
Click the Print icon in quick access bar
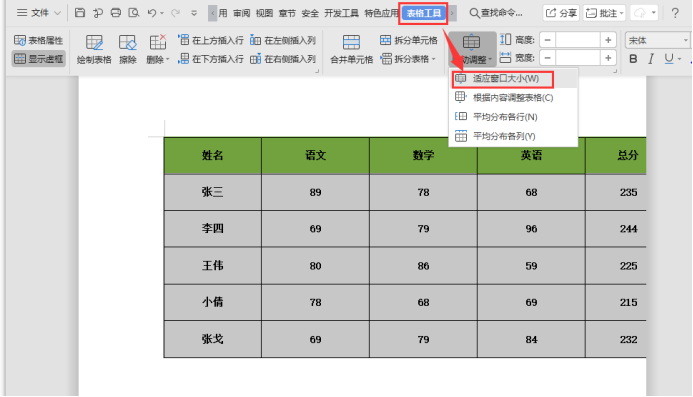click(116, 13)
